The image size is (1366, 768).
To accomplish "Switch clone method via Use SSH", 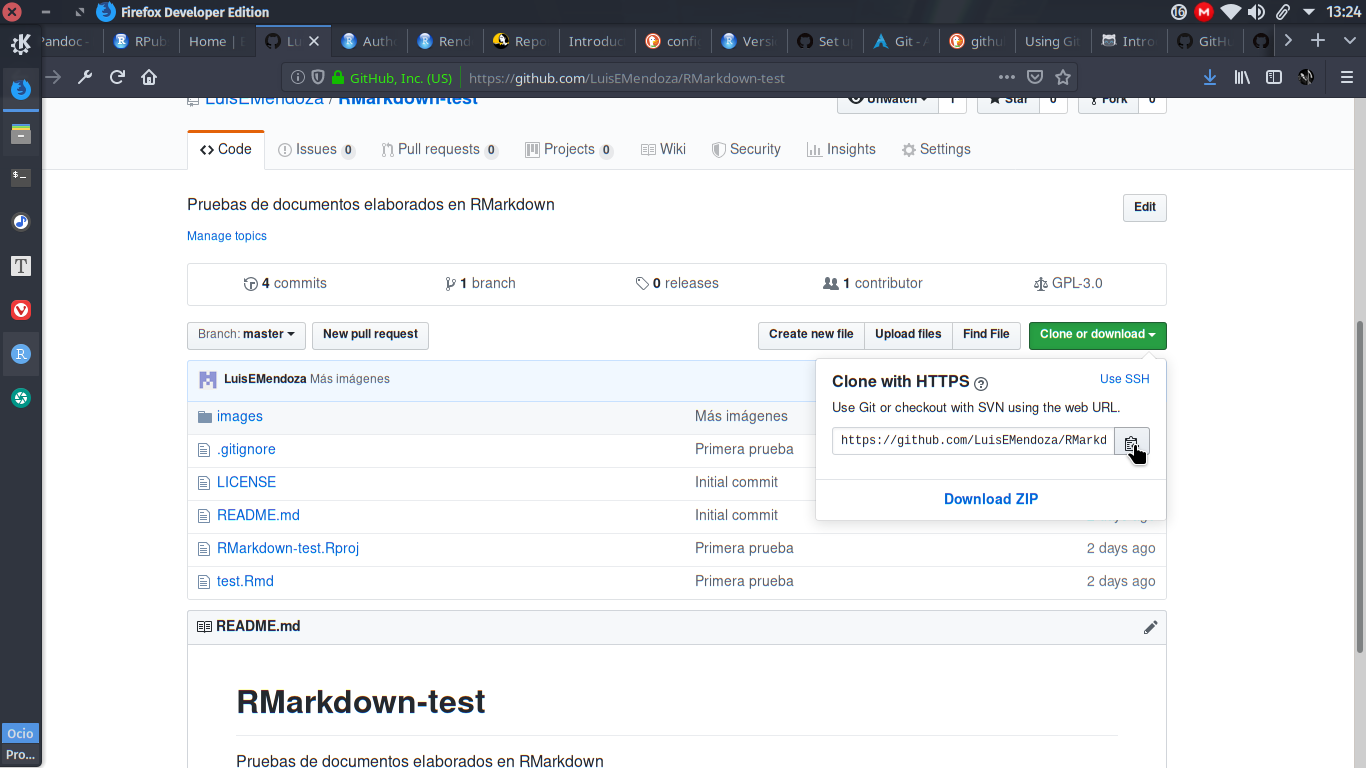I will pos(1125,379).
